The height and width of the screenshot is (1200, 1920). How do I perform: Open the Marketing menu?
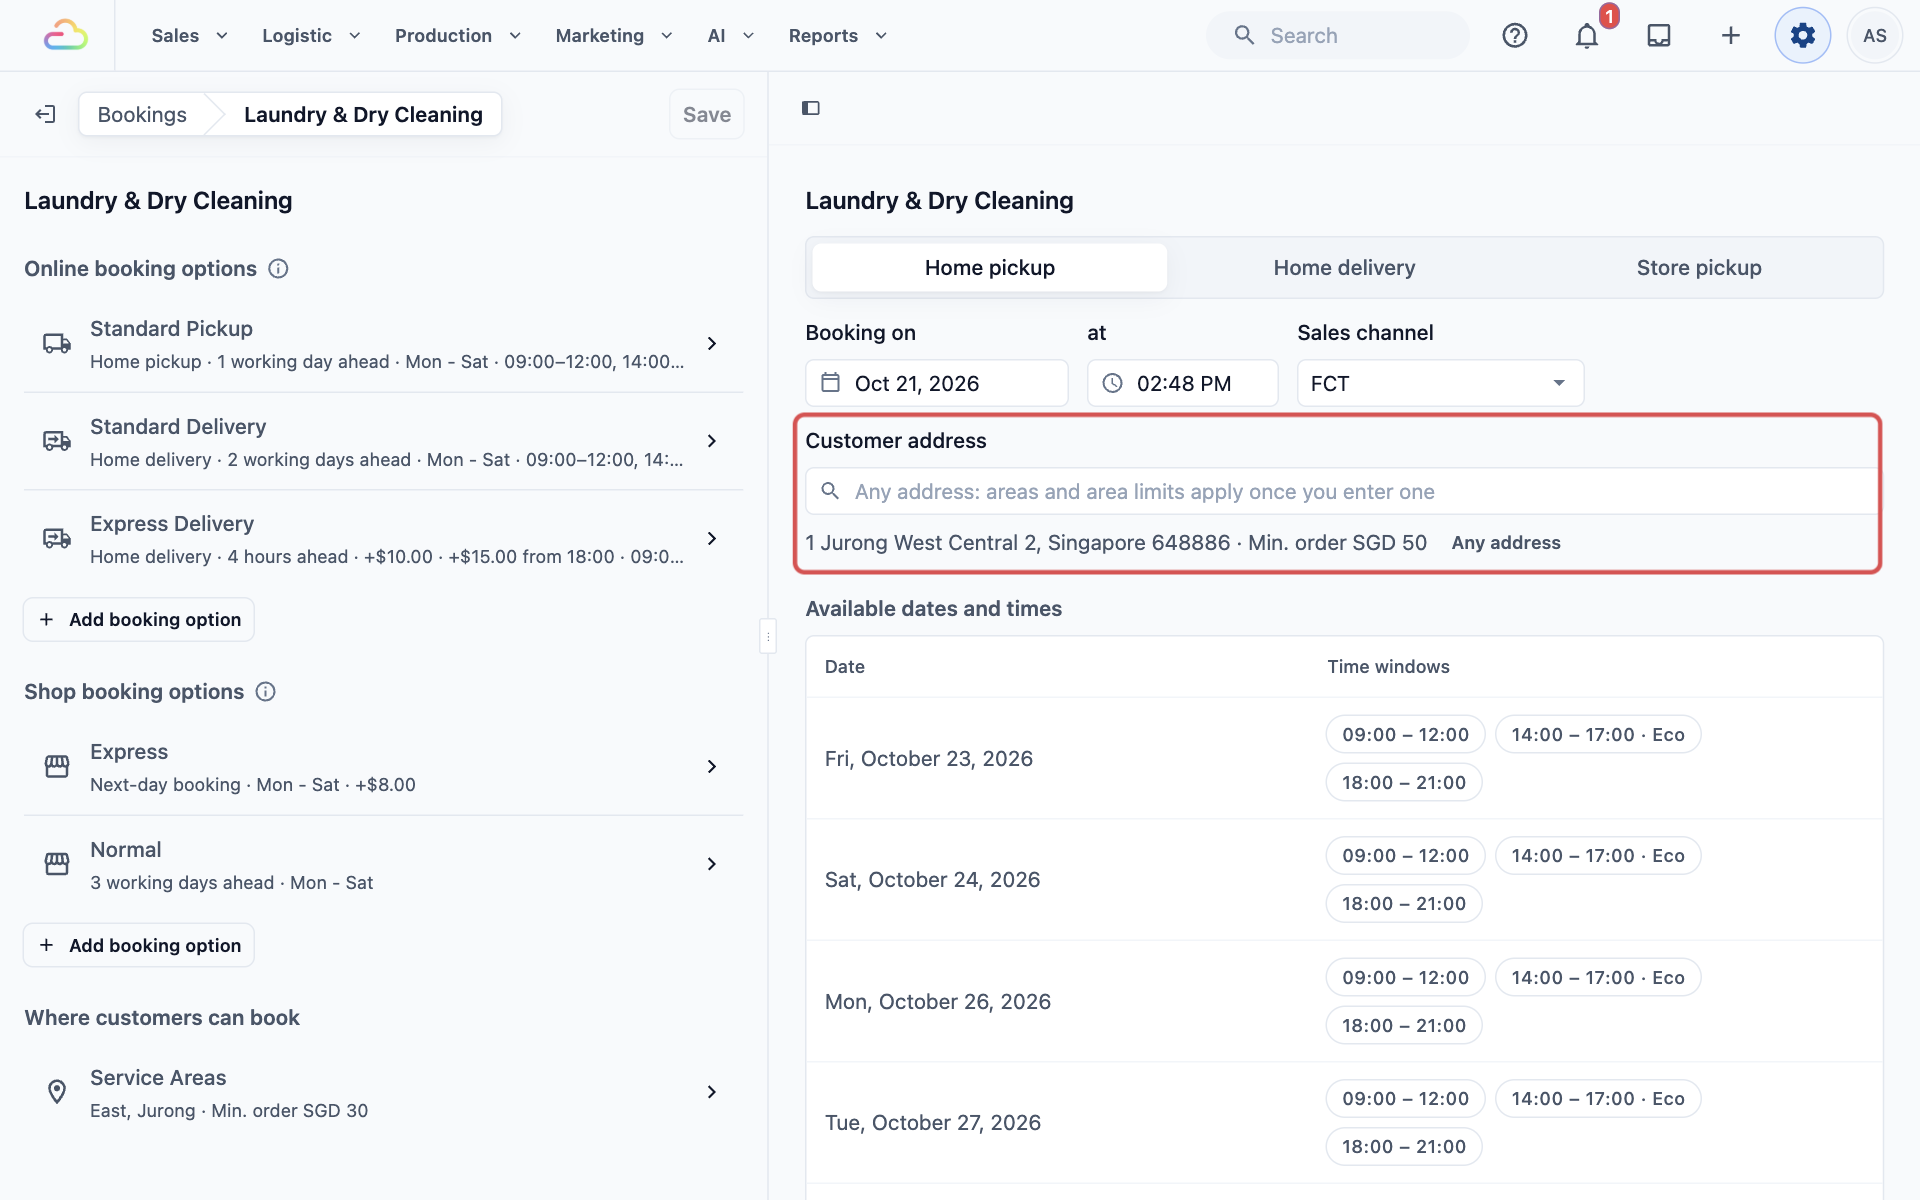[614, 35]
